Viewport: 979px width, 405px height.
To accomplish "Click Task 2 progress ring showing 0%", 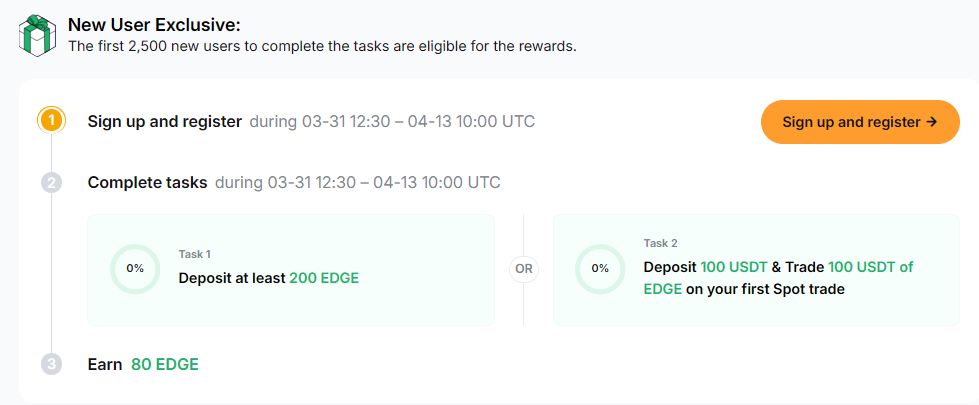I will point(600,269).
